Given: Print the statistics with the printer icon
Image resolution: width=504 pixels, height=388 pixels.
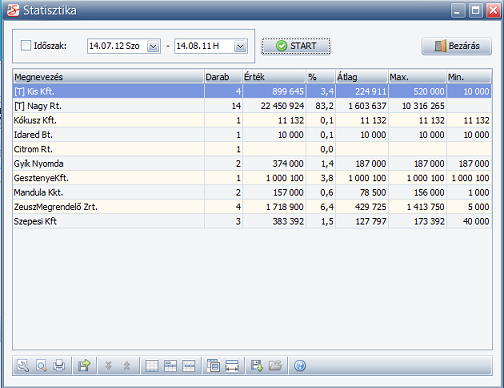Looking at the screenshot, I should click(x=59, y=366).
